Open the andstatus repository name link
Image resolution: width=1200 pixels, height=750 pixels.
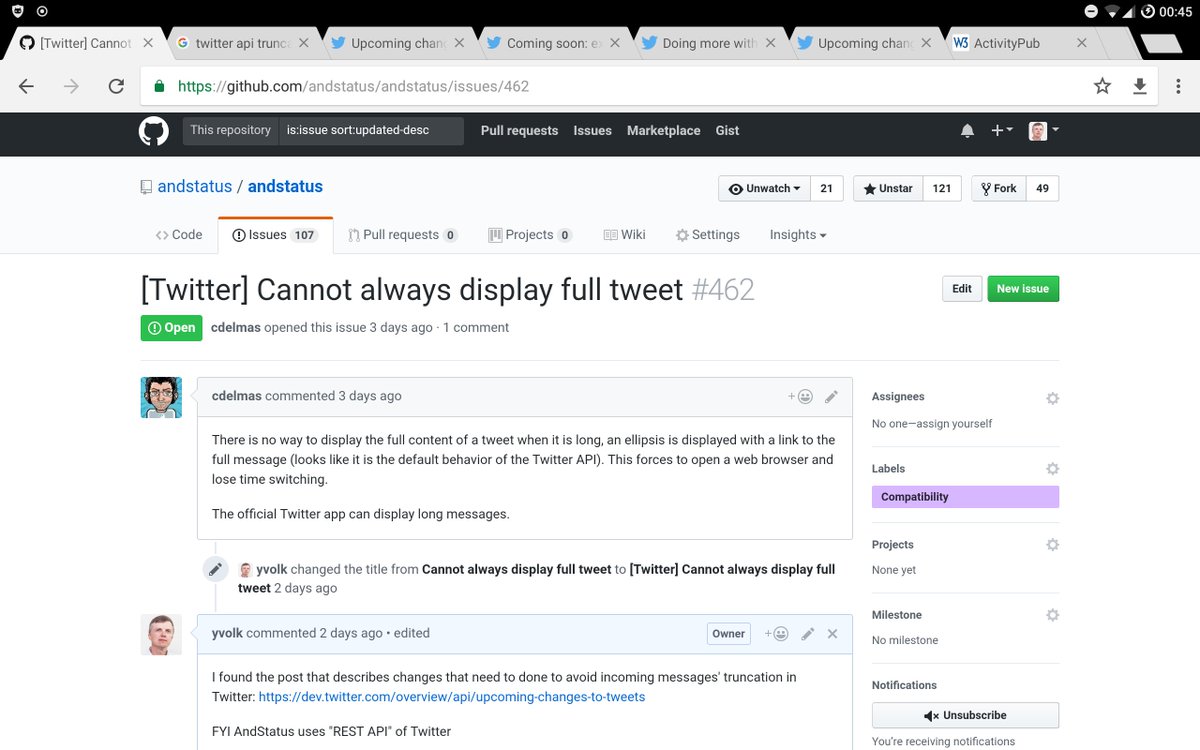pyautogui.click(x=285, y=187)
